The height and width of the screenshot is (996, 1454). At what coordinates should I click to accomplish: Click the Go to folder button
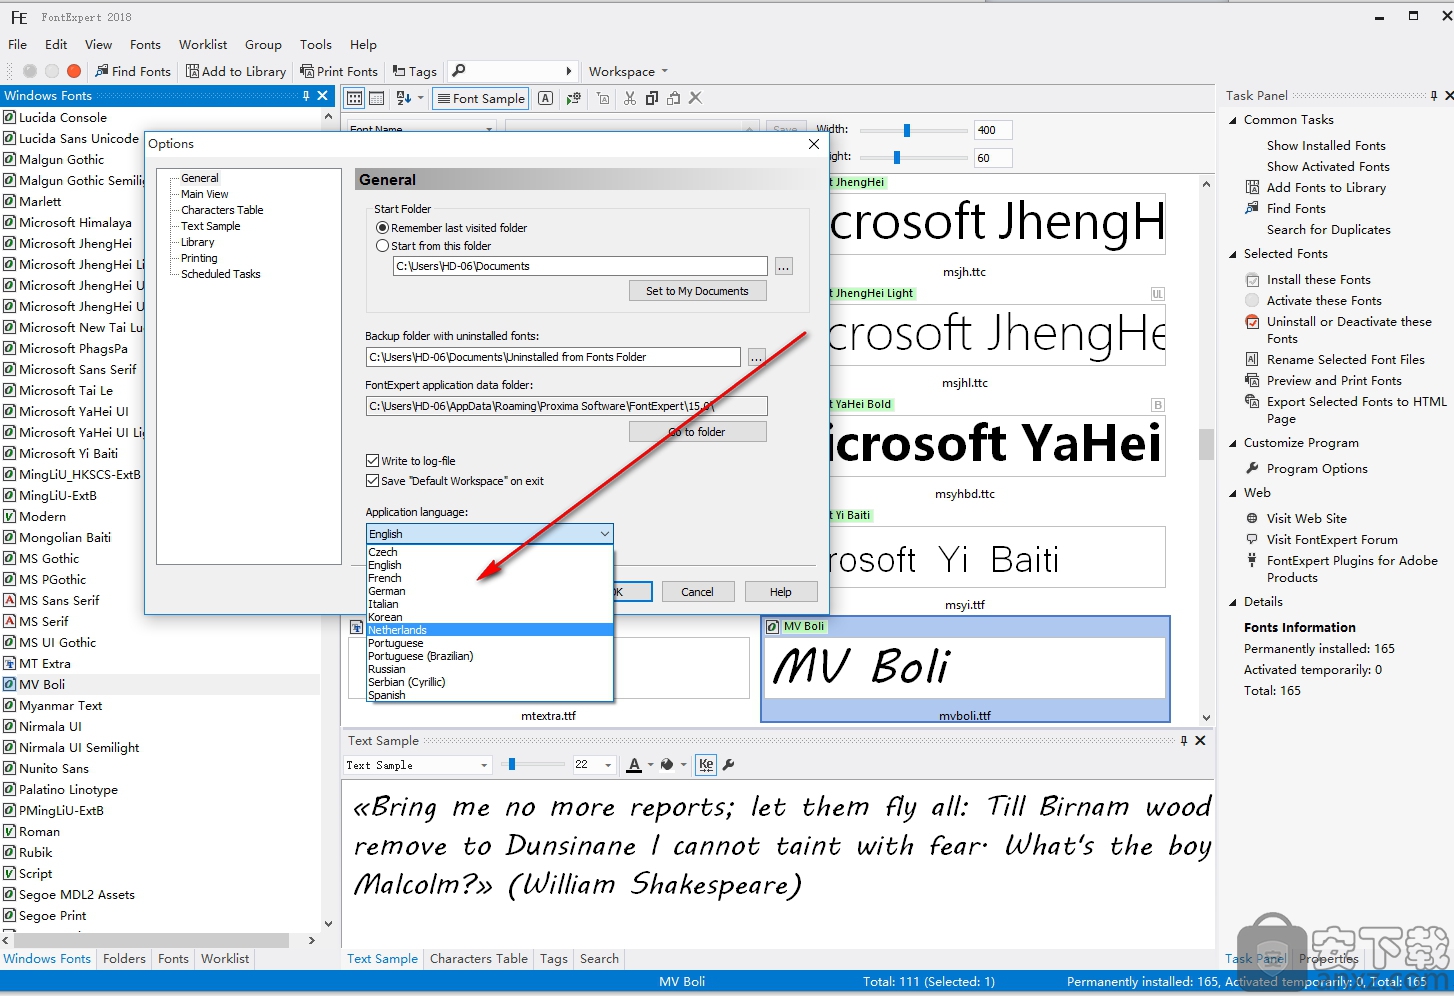click(697, 432)
